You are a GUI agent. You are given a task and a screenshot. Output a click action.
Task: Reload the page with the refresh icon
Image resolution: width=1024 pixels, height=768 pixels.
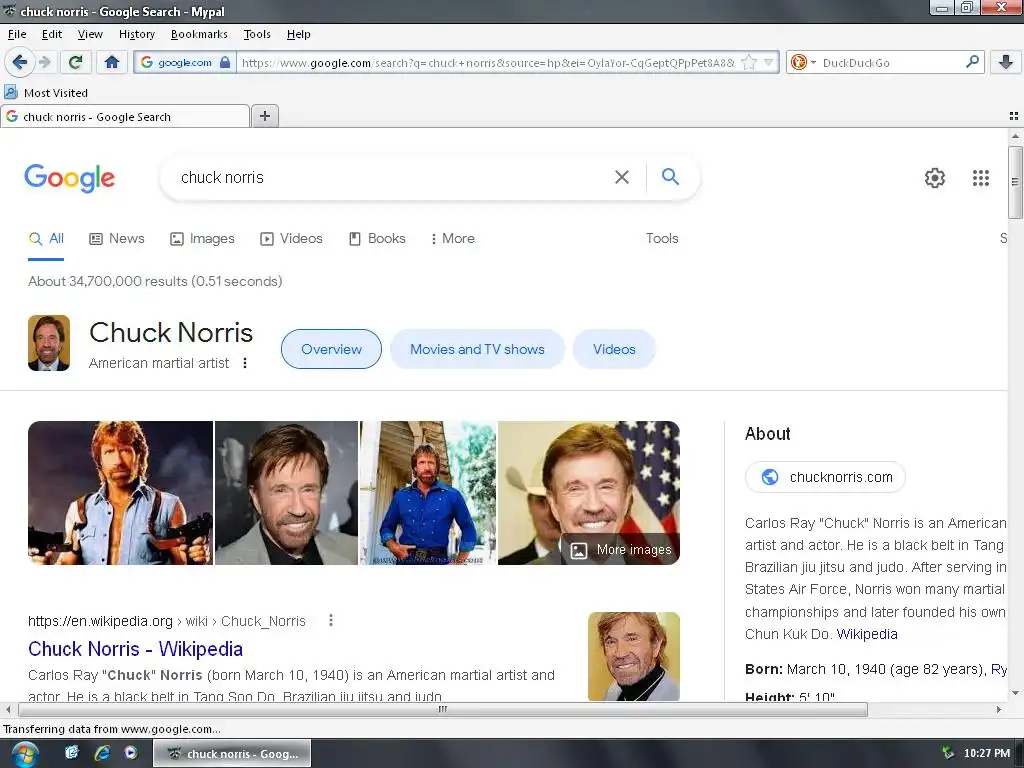75,63
